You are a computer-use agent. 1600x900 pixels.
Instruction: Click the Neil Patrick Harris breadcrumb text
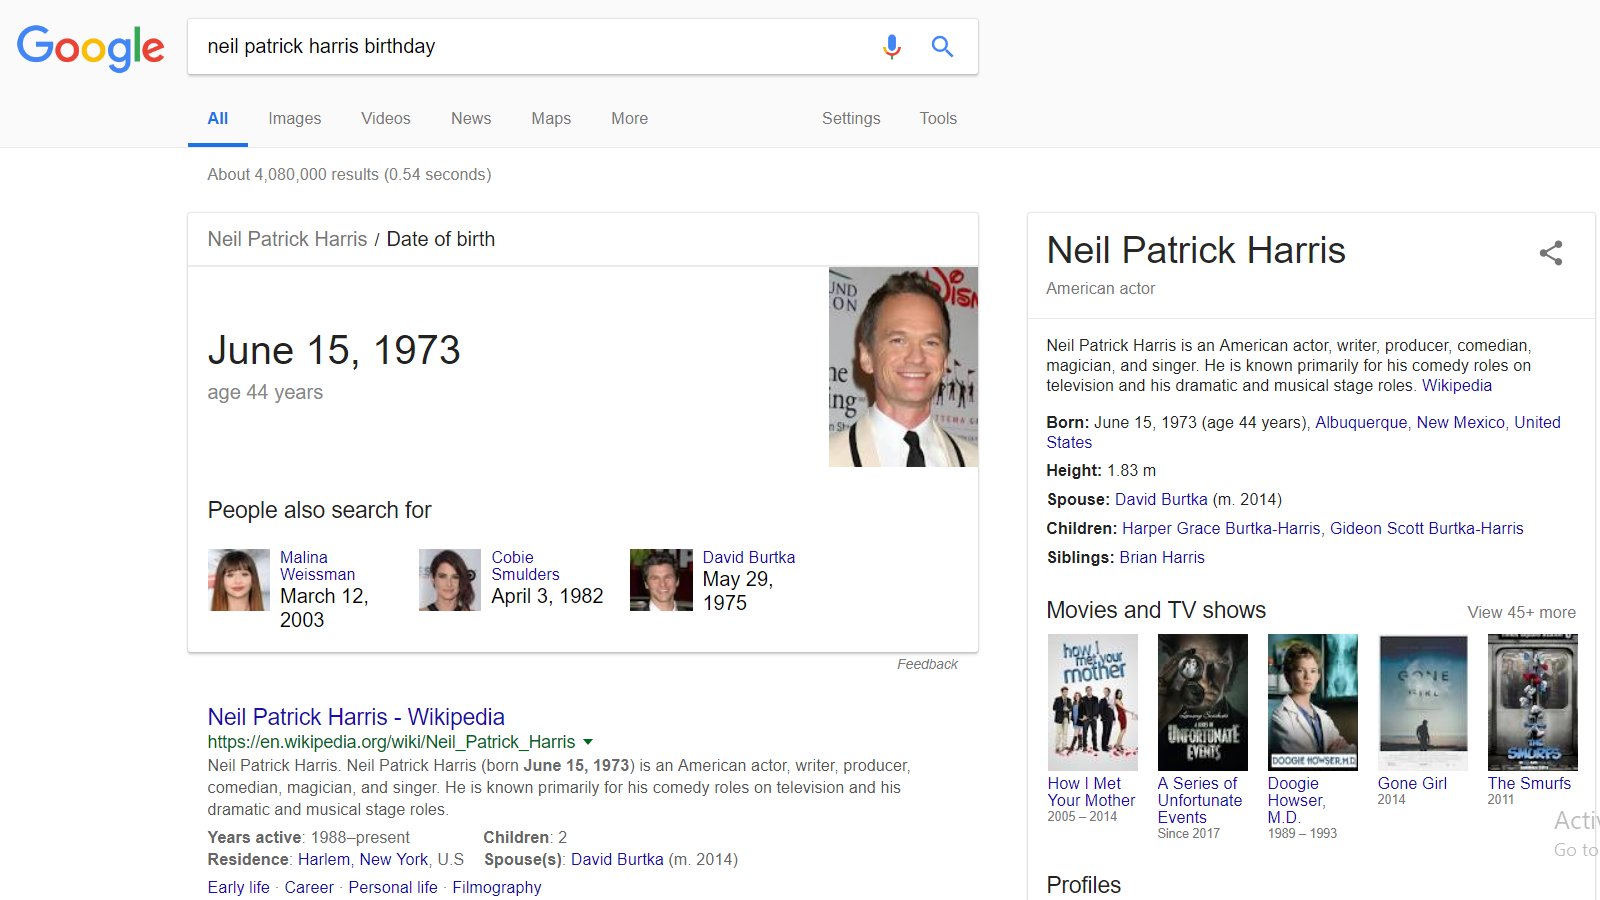pos(287,239)
